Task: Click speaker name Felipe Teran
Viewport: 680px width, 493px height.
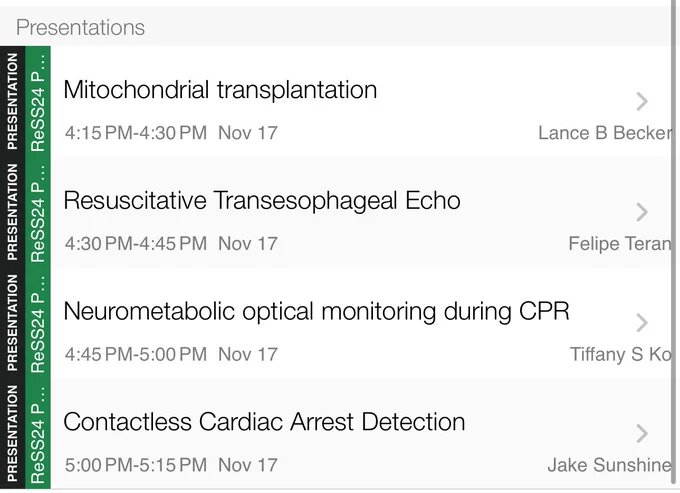Action: coord(620,244)
